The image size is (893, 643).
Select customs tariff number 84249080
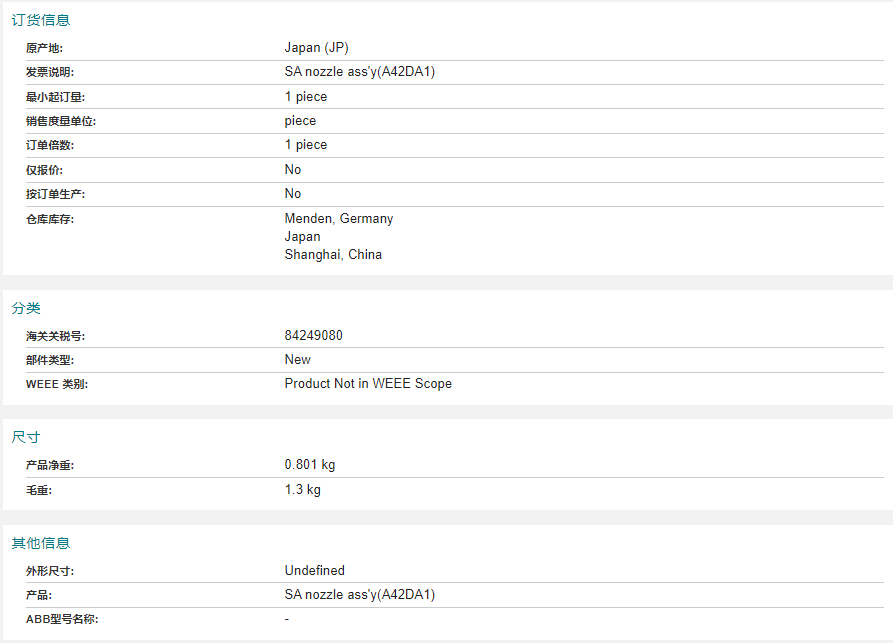point(314,335)
